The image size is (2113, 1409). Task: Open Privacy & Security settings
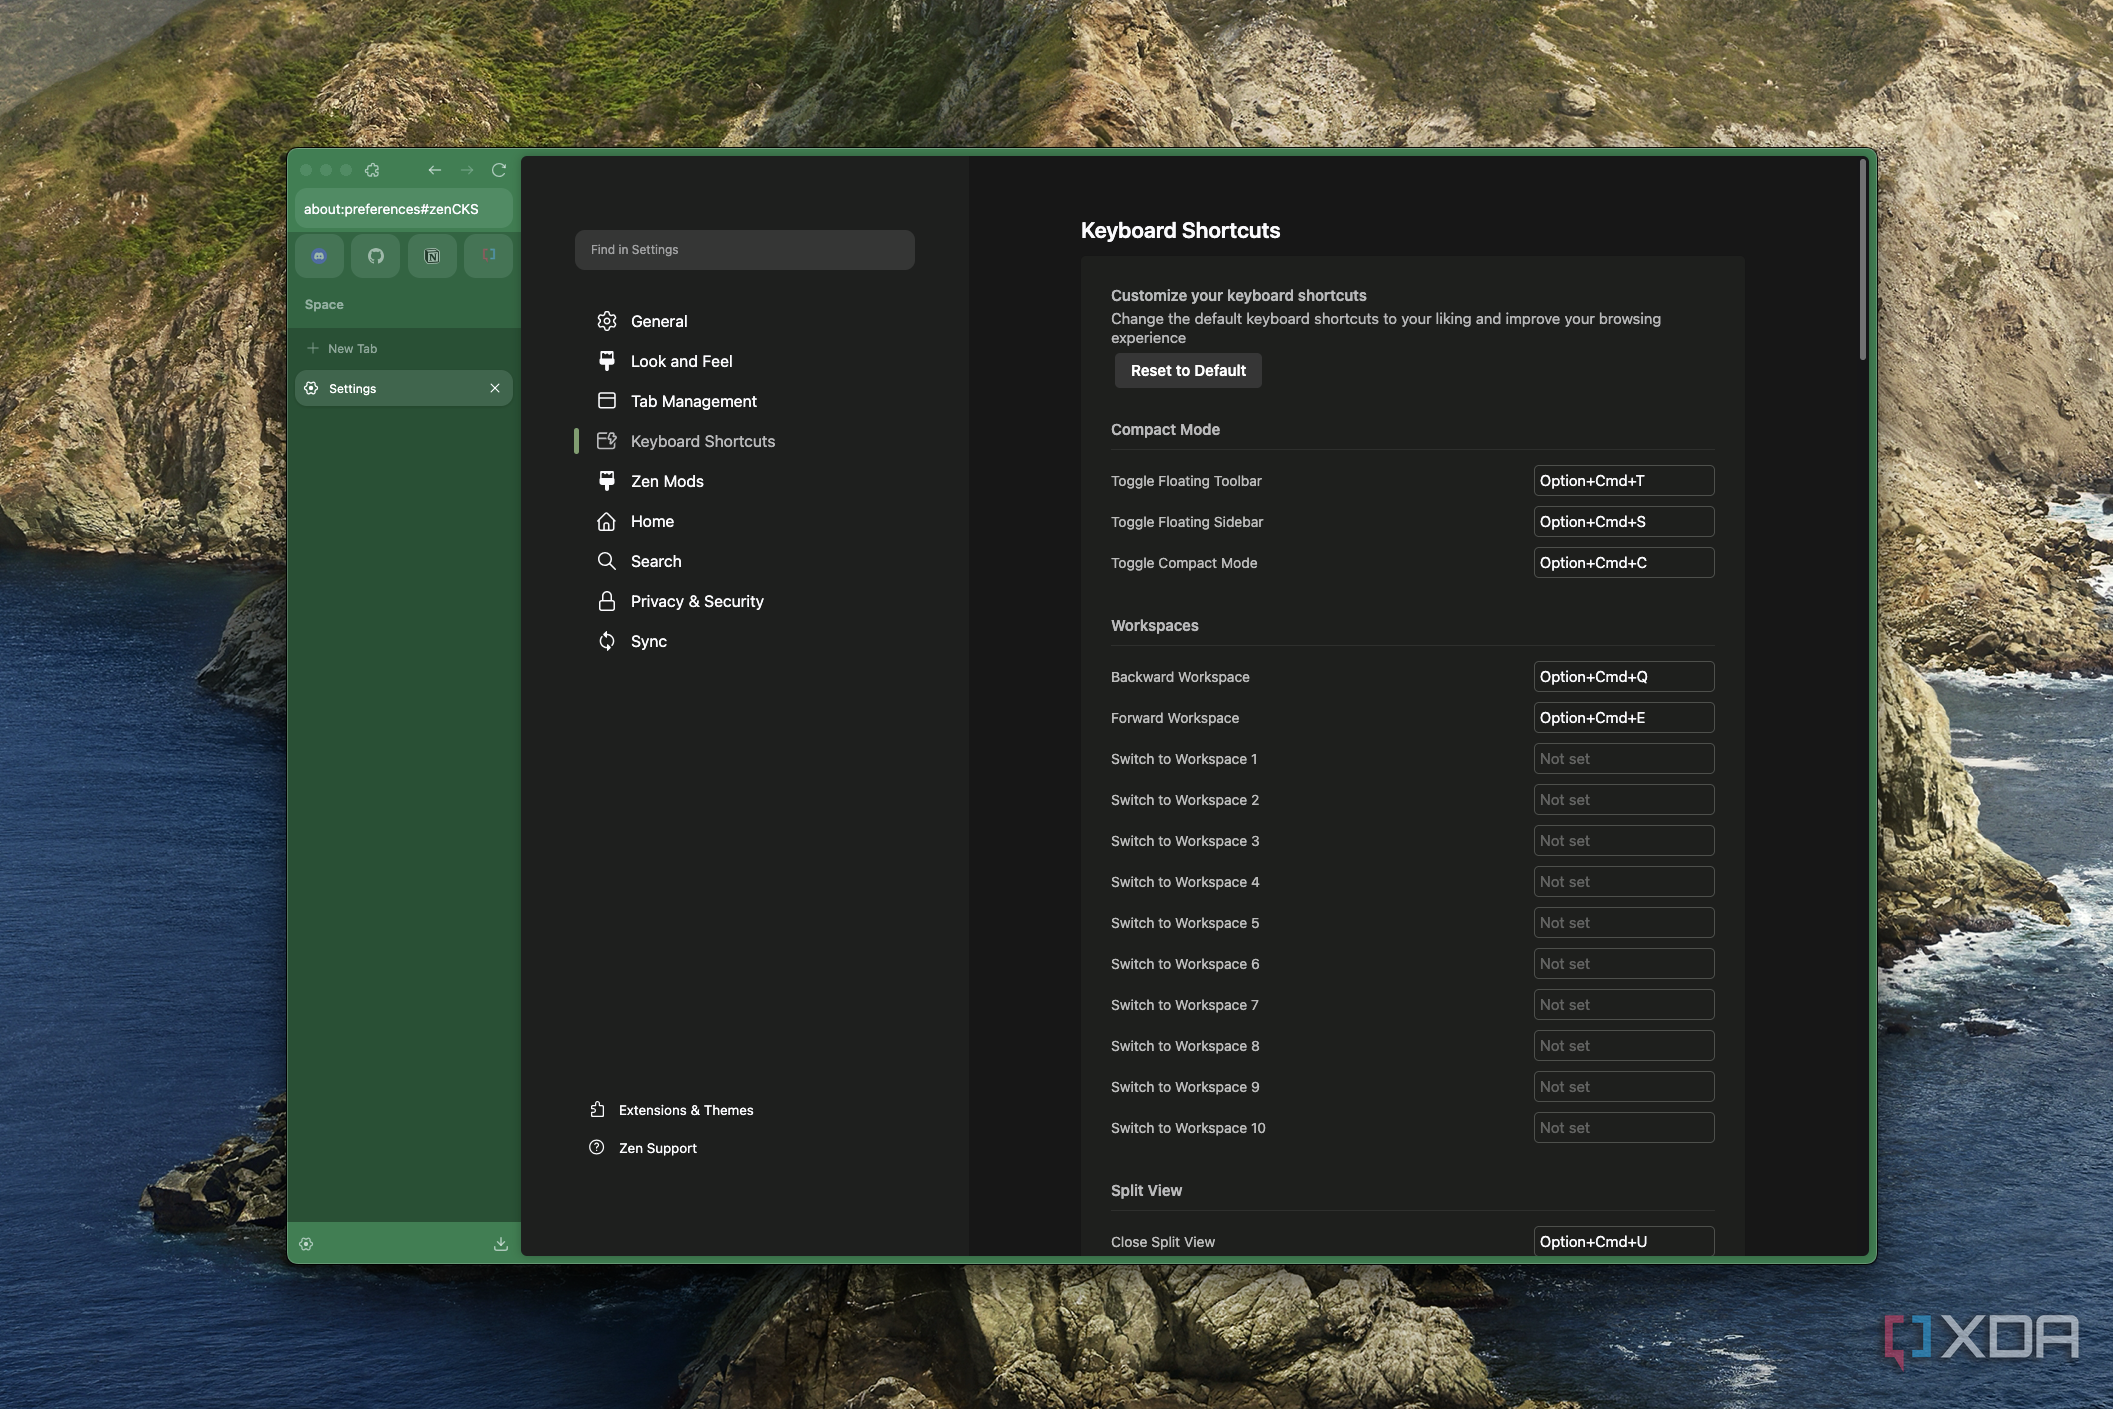click(696, 601)
